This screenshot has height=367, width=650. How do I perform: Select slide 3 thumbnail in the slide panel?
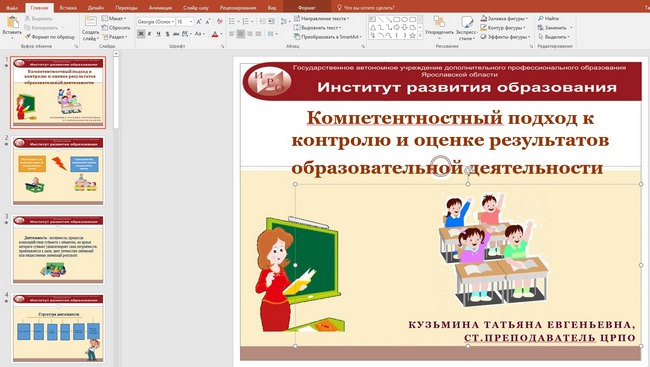[58, 249]
